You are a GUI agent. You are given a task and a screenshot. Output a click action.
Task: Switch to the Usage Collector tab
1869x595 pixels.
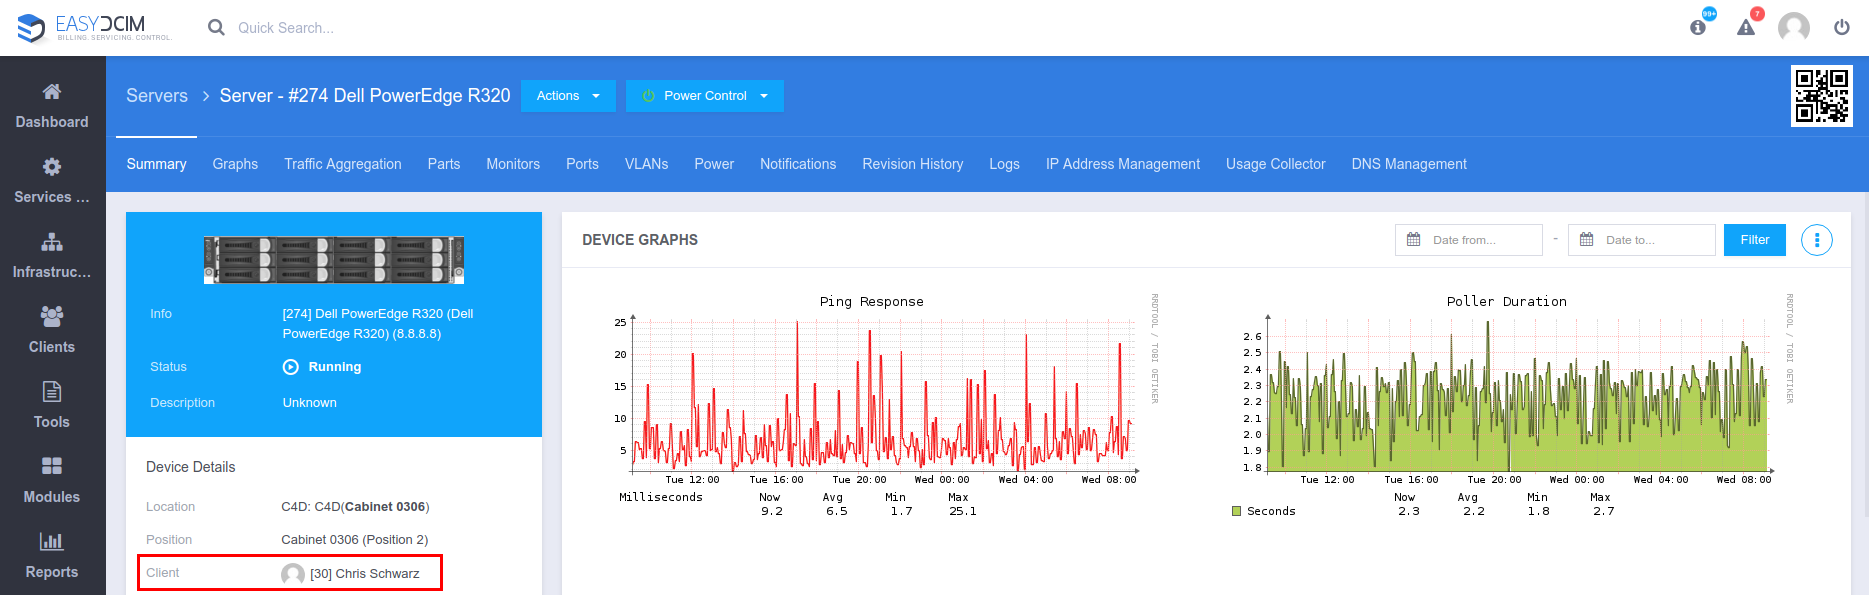tap(1276, 164)
